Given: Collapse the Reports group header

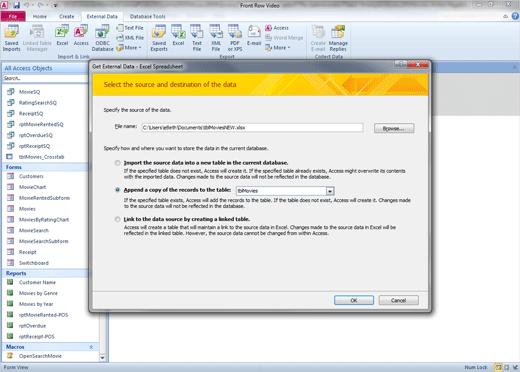Looking at the screenshot, I should pos(46,273).
